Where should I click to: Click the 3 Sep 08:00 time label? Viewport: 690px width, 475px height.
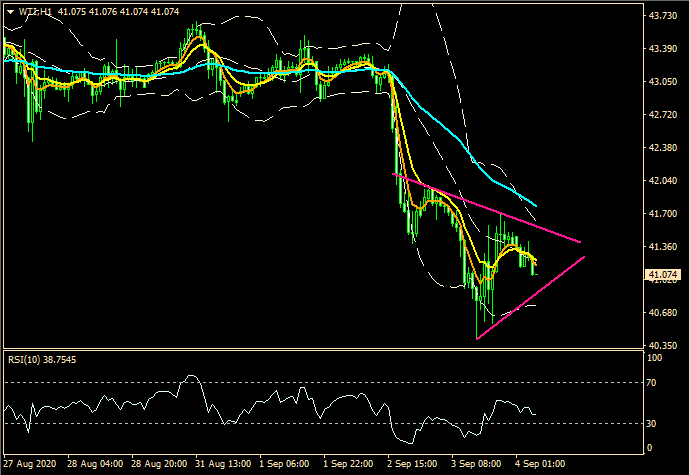pyautogui.click(x=476, y=466)
